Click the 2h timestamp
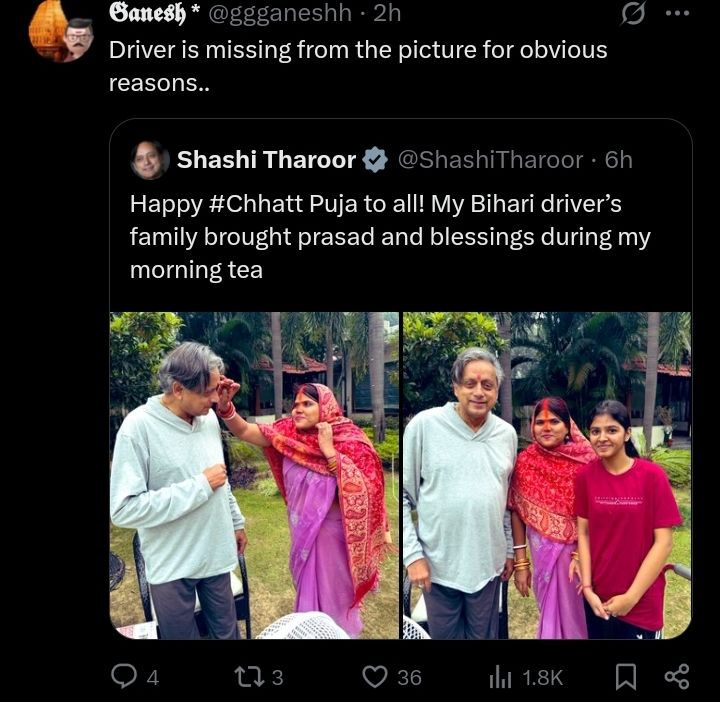Image resolution: width=720 pixels, height=702 pixels. tap(386, 13)
